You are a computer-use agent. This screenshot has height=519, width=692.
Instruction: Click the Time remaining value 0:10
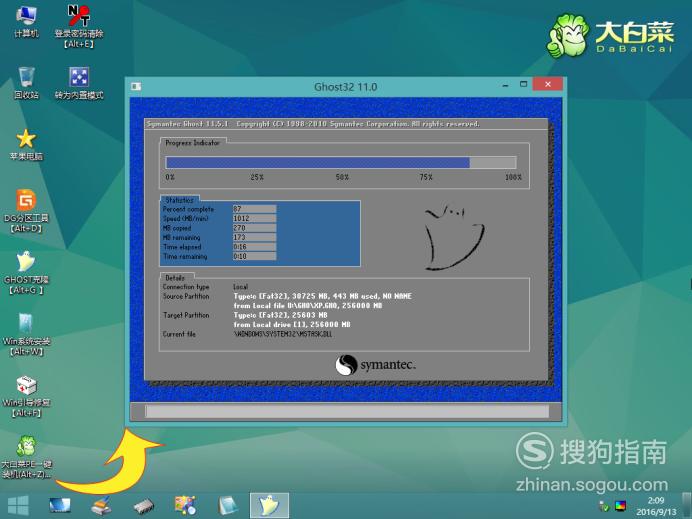(254, 256)
